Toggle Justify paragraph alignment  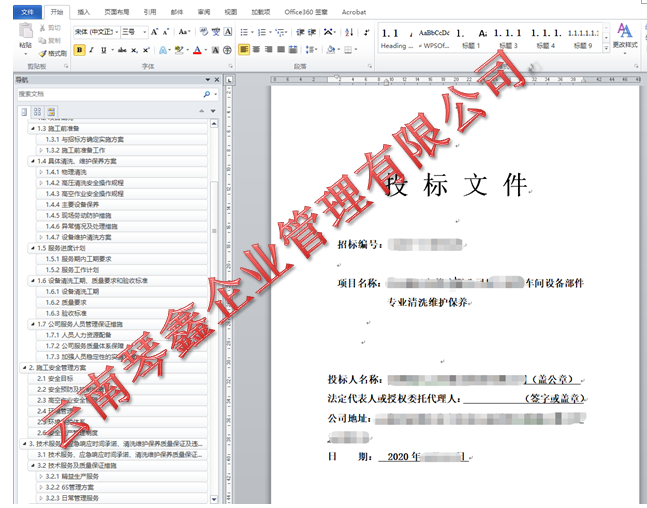pyautogui.click(x=281, y=50)
